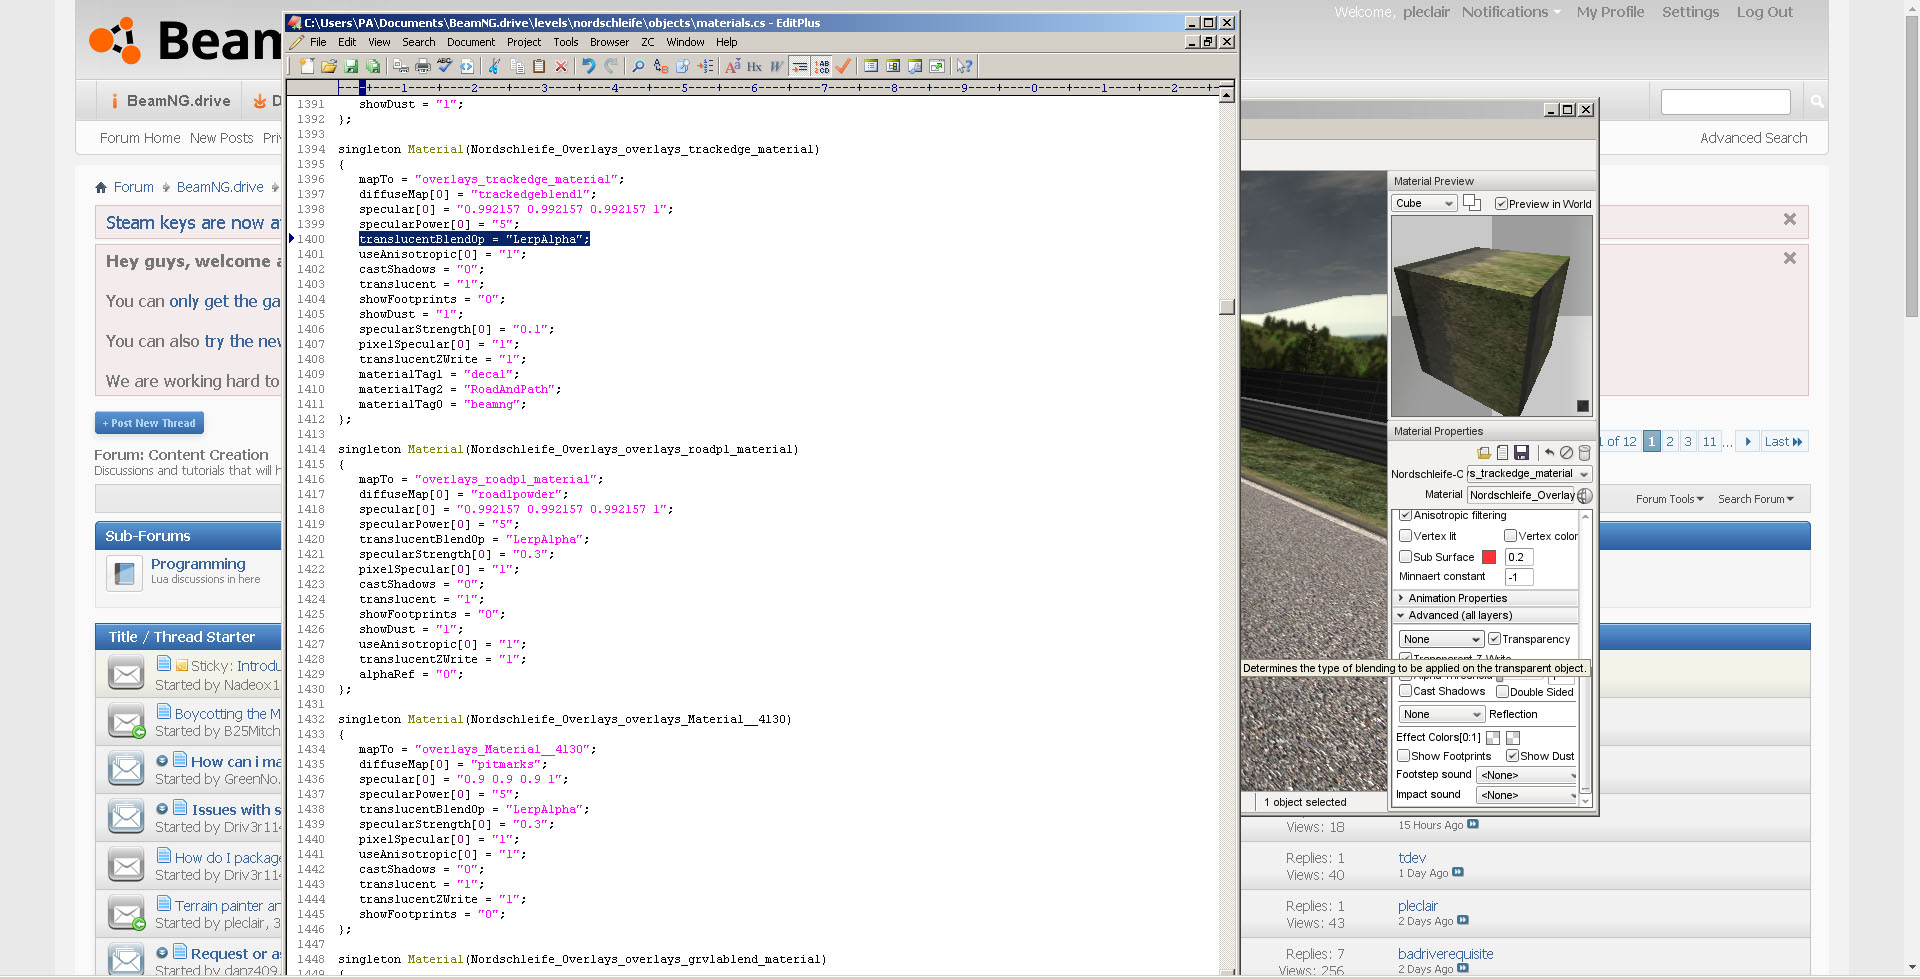
Task: Click the red Sub Surface color swatch
Action: pyautogui.click(x=1489, y=557)
